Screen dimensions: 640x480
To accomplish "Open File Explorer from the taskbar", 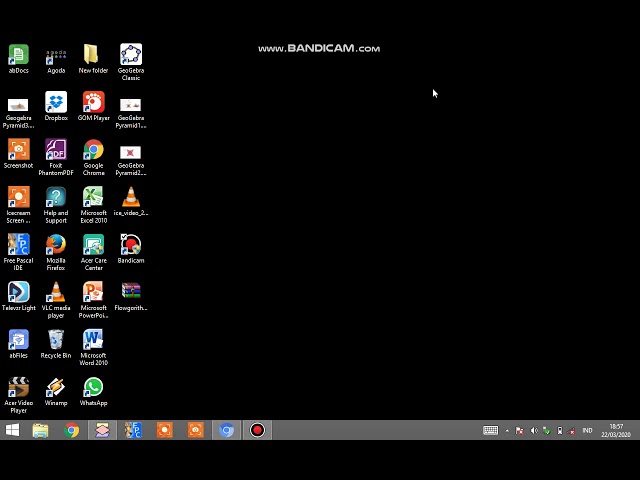I will pos(40,430).
